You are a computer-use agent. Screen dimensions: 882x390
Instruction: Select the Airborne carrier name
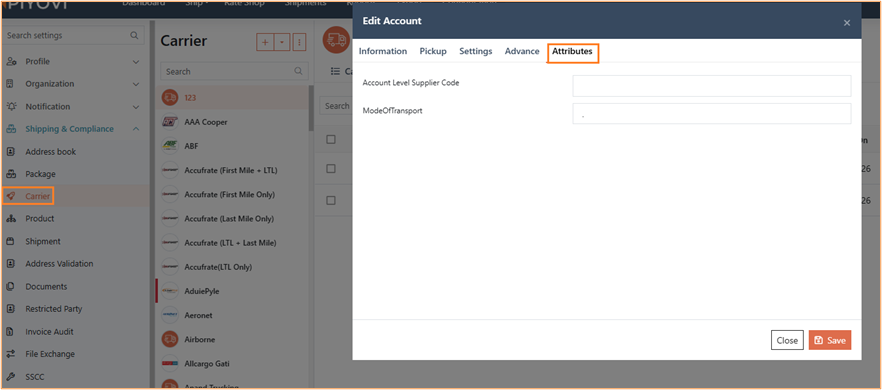(200, 339)
